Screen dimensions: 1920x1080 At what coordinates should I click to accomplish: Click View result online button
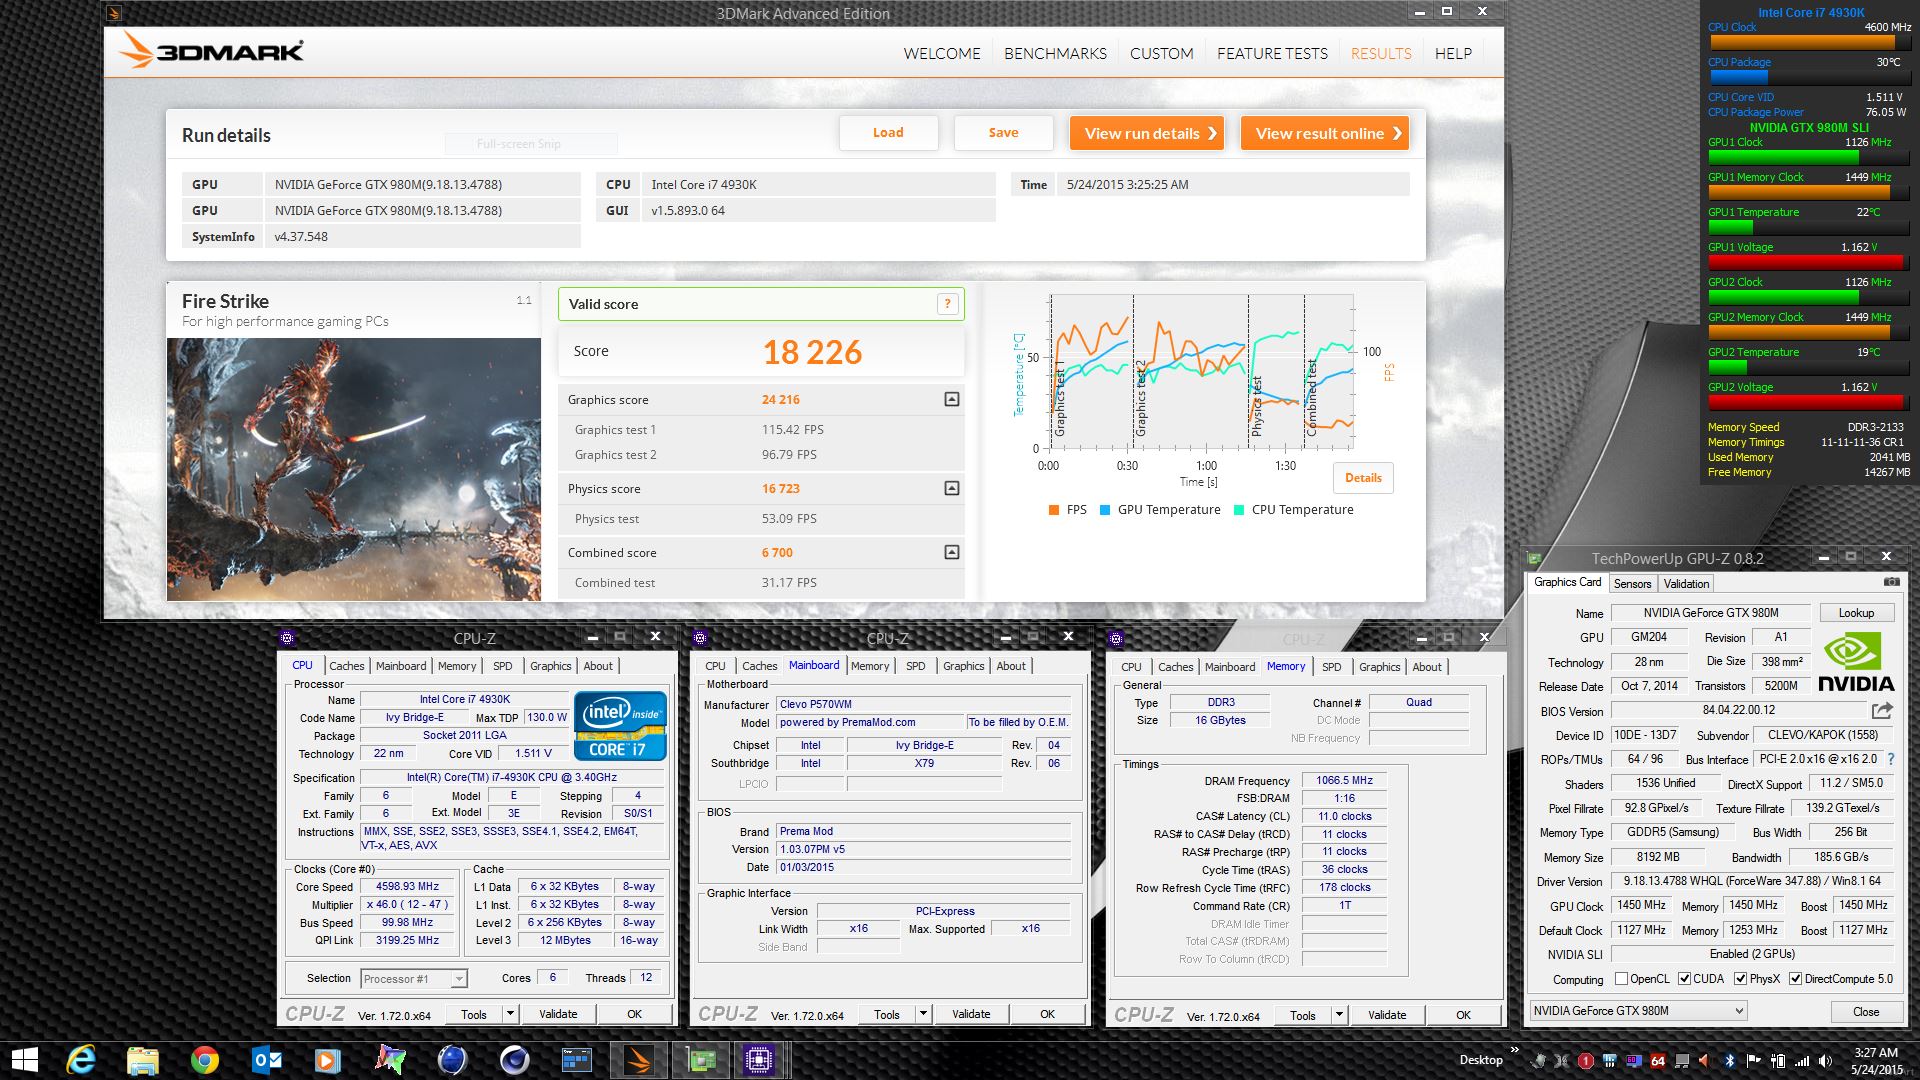point(1325,133)
